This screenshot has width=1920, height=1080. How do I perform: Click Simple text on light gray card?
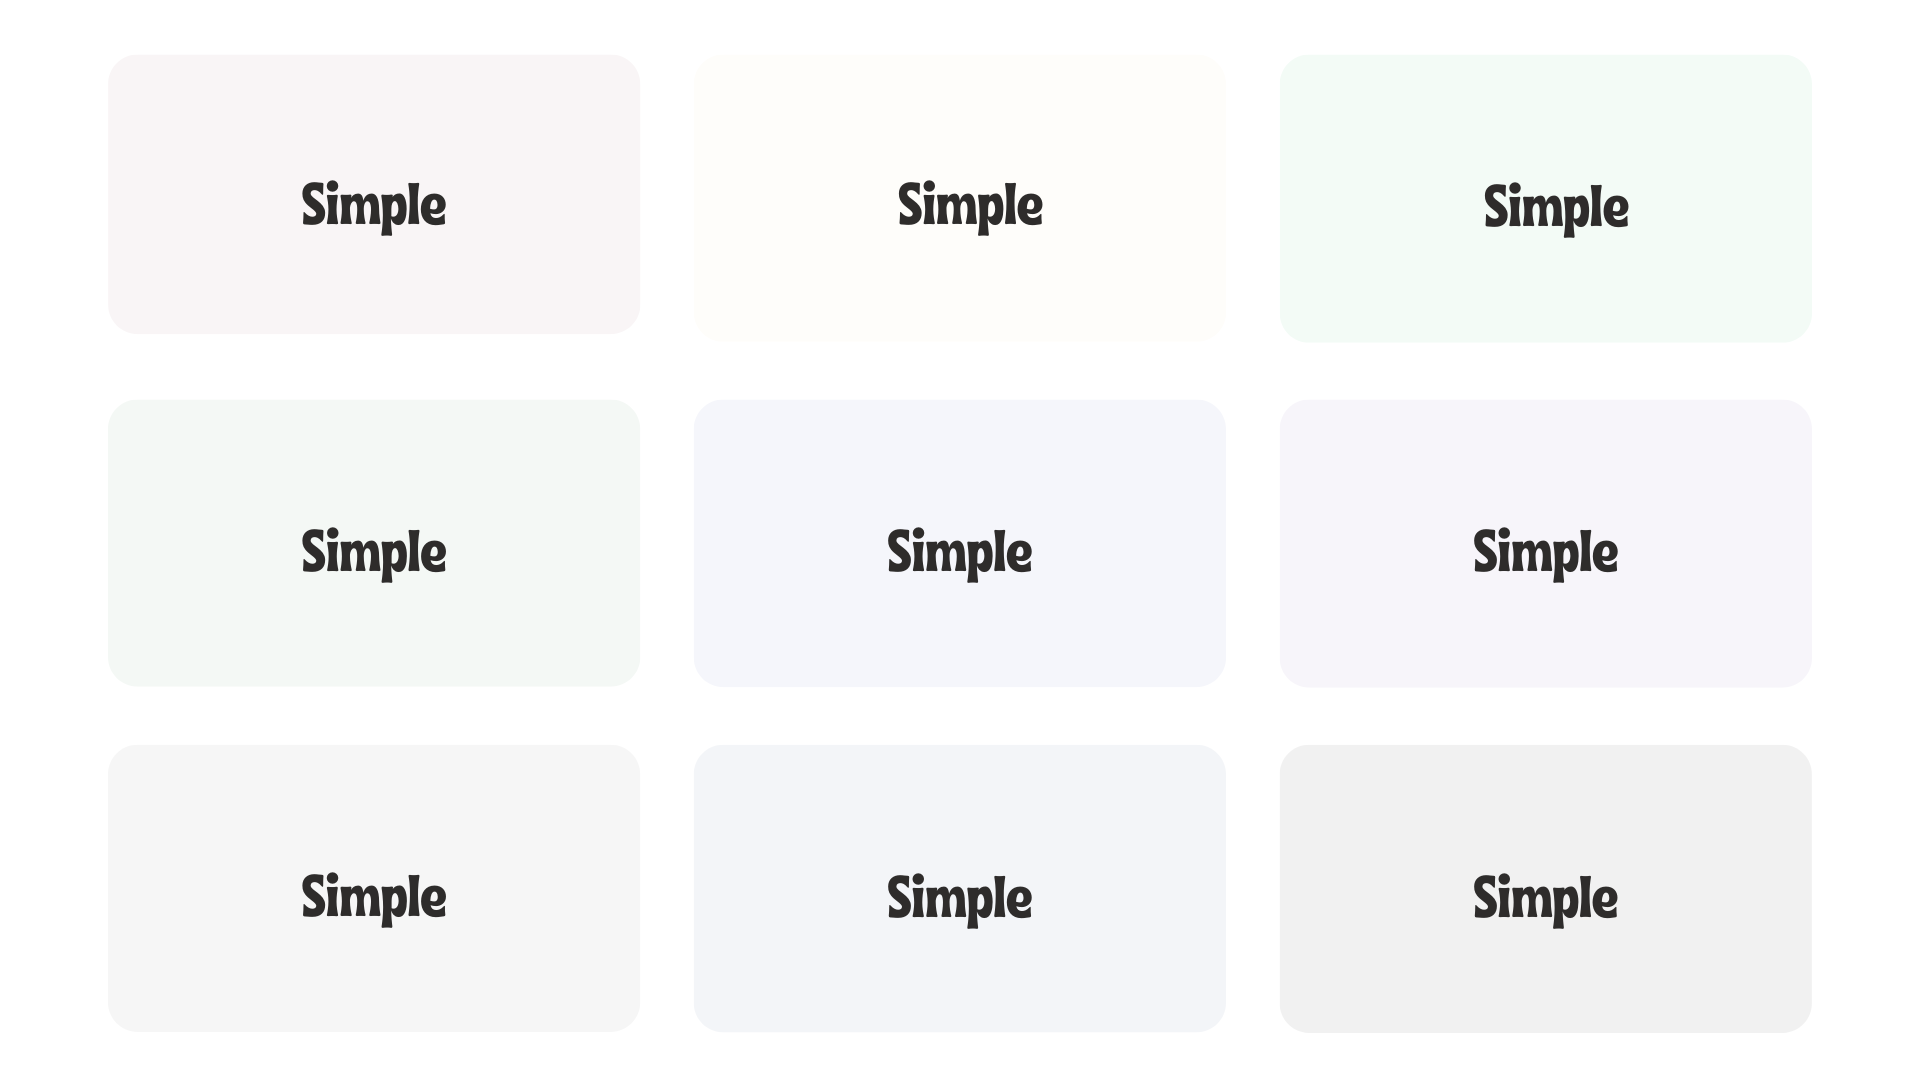[374, 898]
